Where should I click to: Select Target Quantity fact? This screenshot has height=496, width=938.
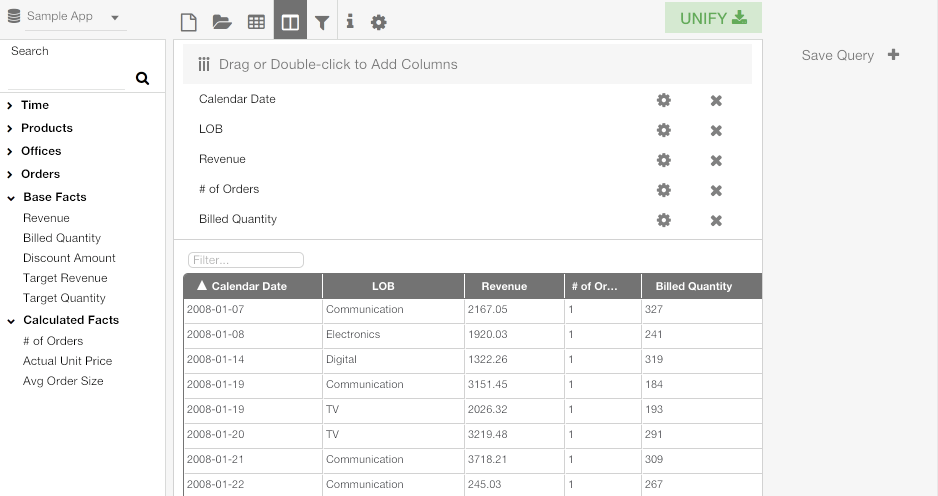pos(64,298)
